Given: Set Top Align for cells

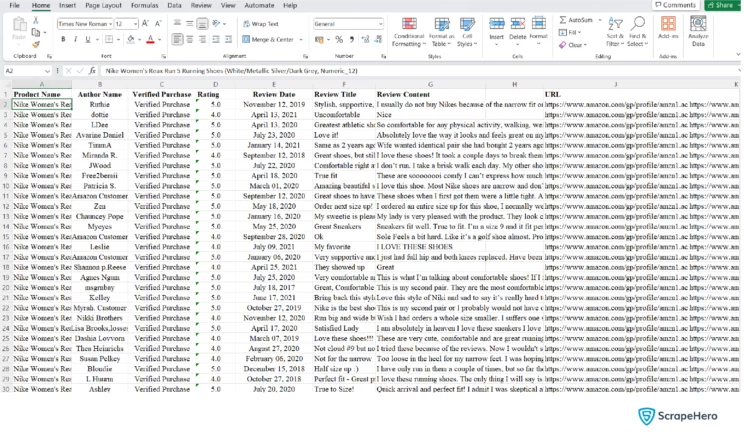Looking at the screenshot, I should pyautogui.click(x=177, y=23).
